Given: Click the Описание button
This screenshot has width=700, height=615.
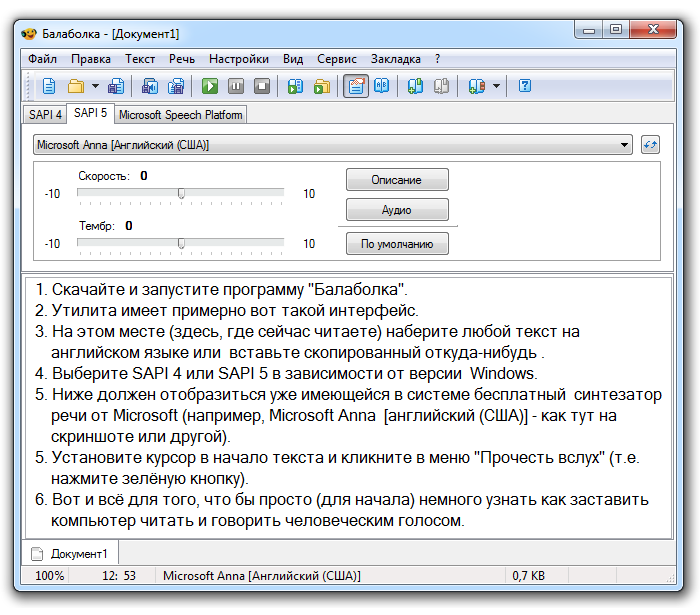Looking at the screenshot, I should pyautogui.click(x=397, y=179).
